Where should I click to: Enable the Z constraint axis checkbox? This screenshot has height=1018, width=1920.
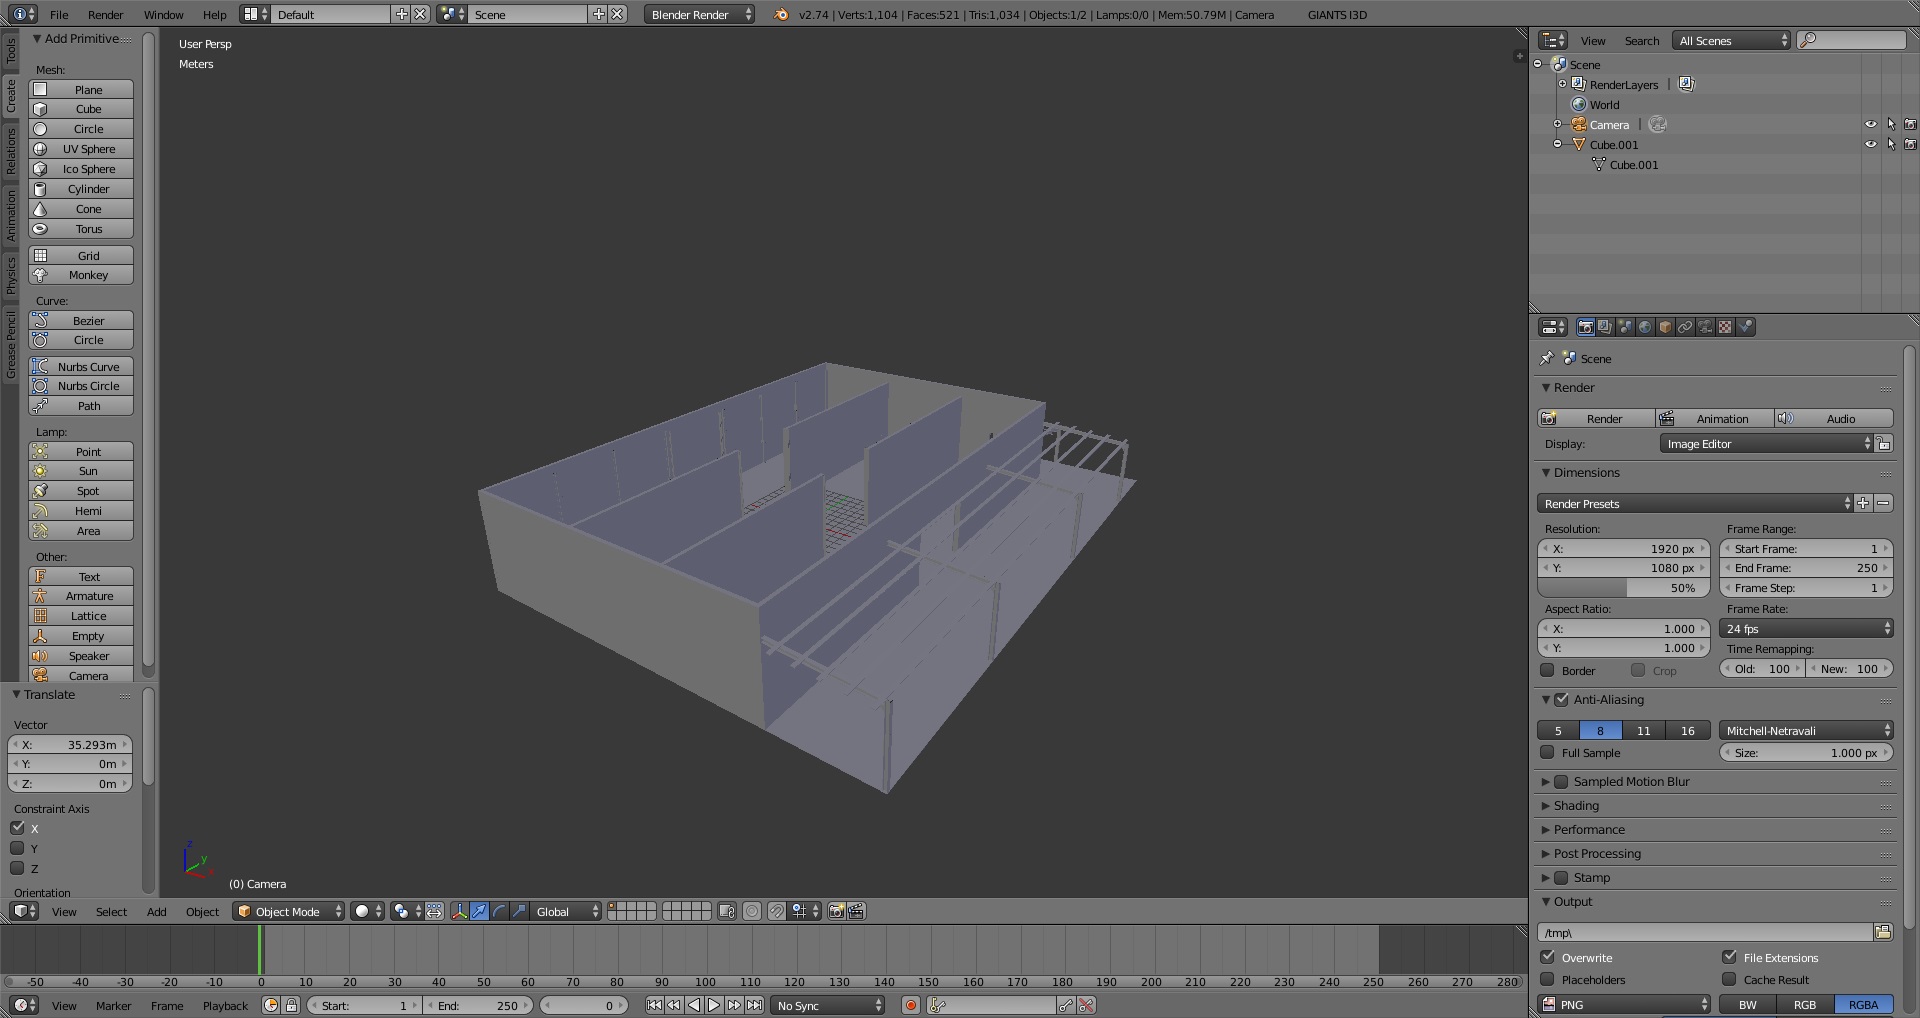pos(17,868)
